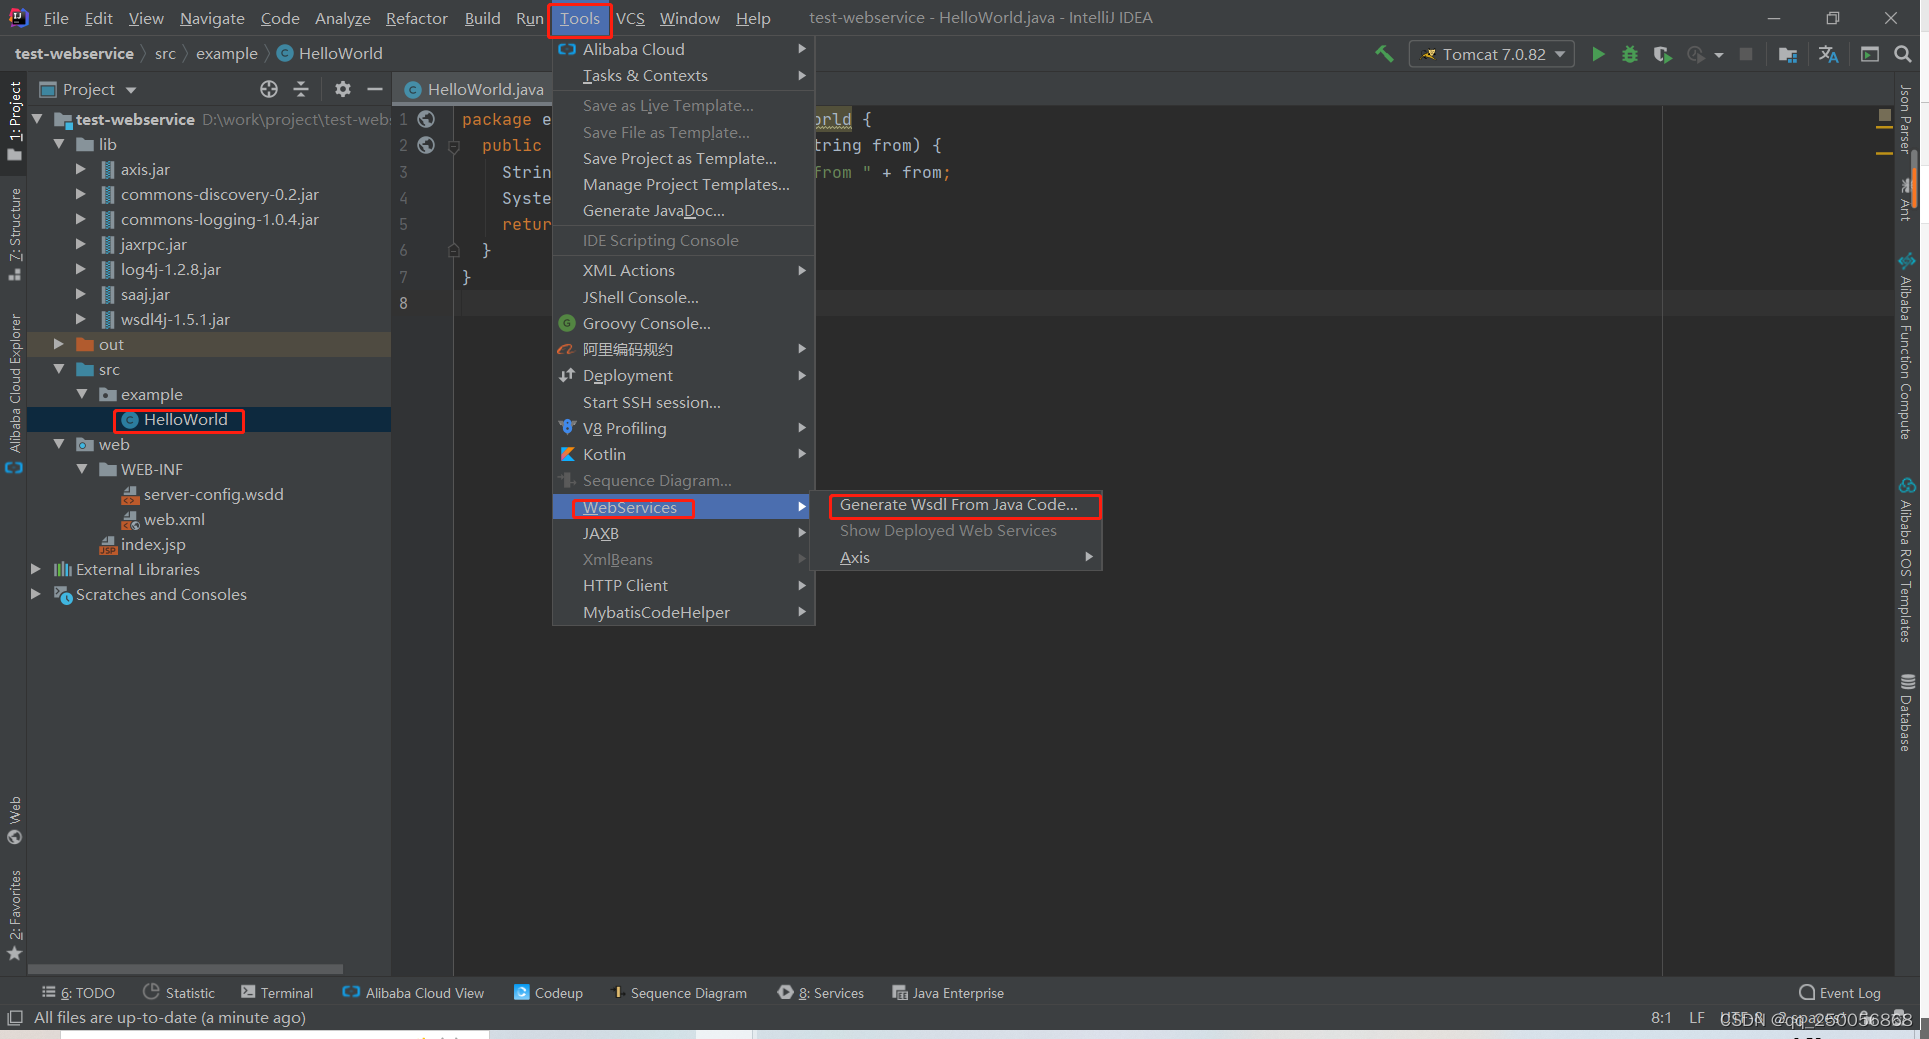The image size is (1929, 1039).
Task: Open the Json Parser side panel
Action: click(x=1906, y=118)
